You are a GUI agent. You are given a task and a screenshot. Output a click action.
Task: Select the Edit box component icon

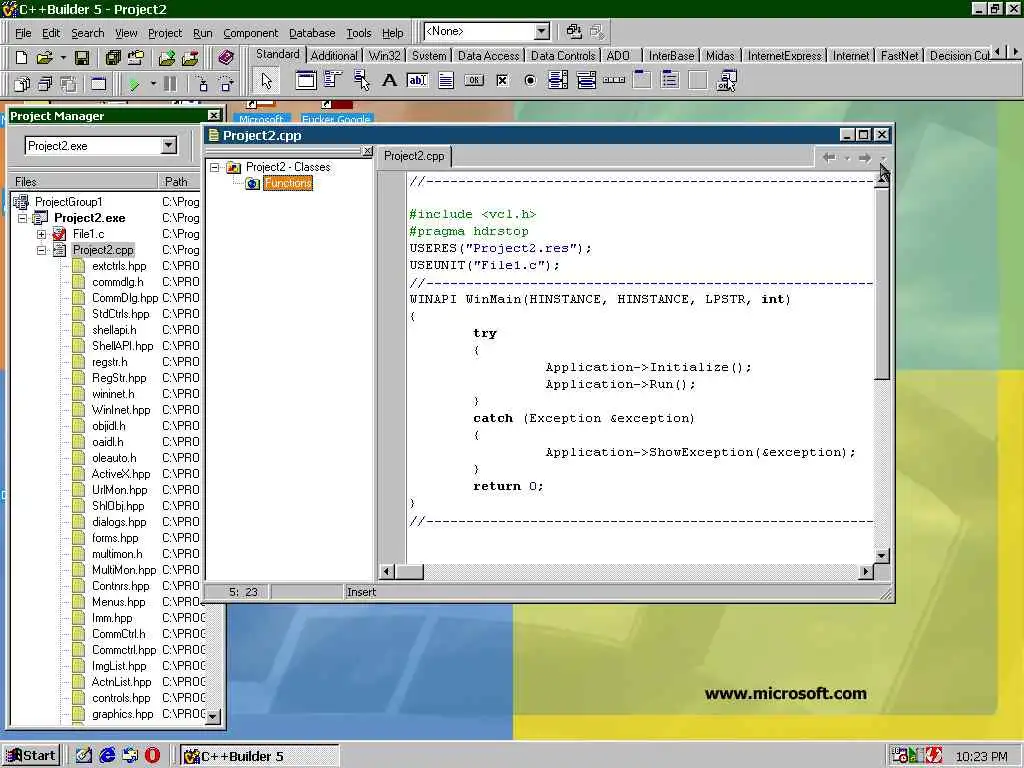pos(417,80)
